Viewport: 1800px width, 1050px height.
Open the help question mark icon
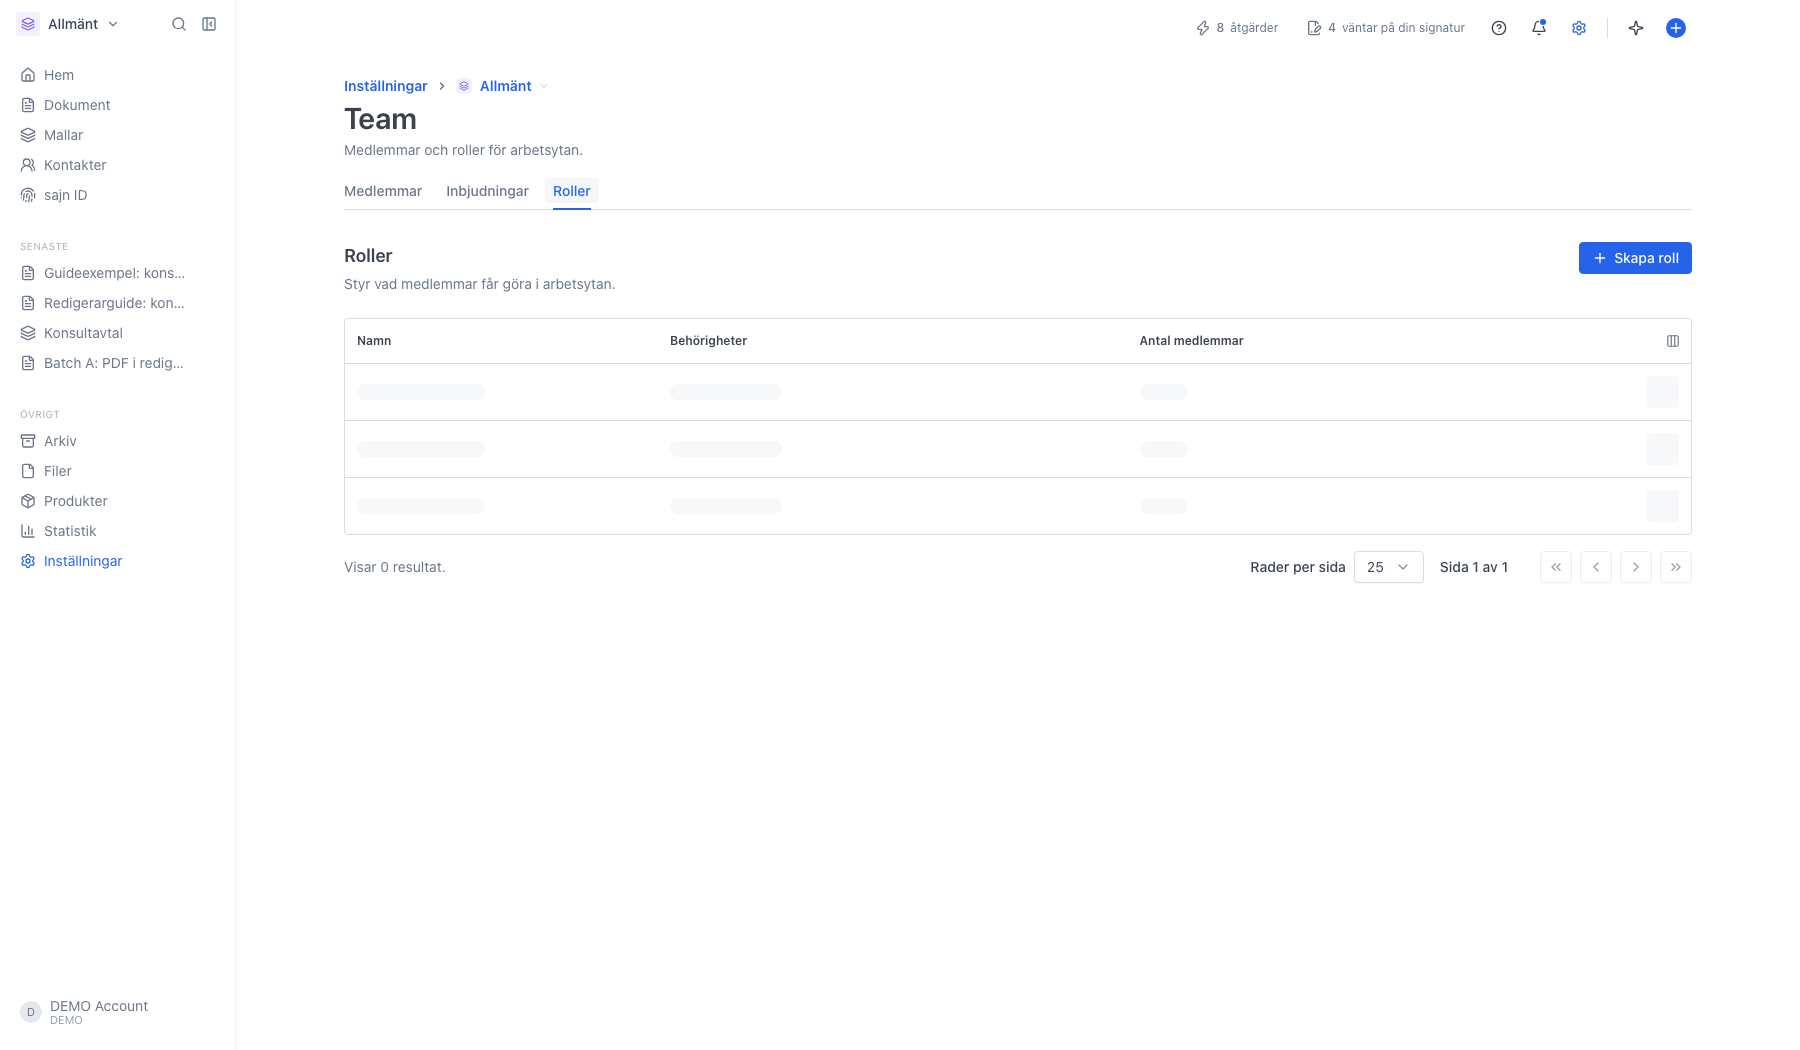(x=1499, y=28)
